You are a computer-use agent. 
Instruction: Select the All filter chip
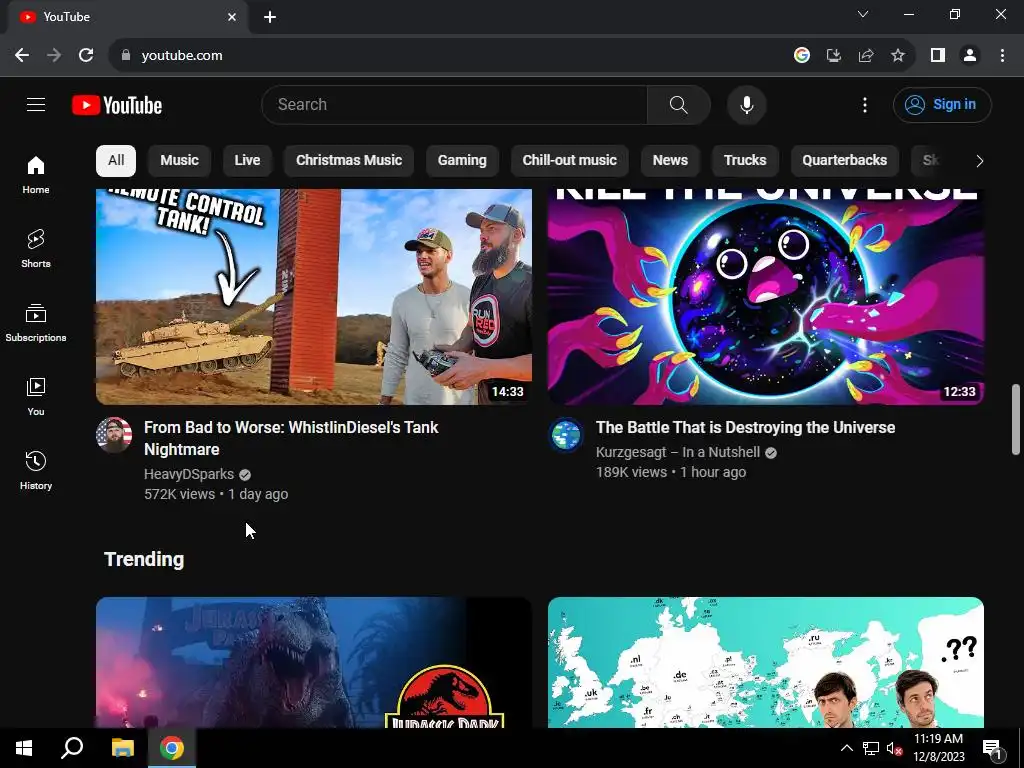click(116, 161)
